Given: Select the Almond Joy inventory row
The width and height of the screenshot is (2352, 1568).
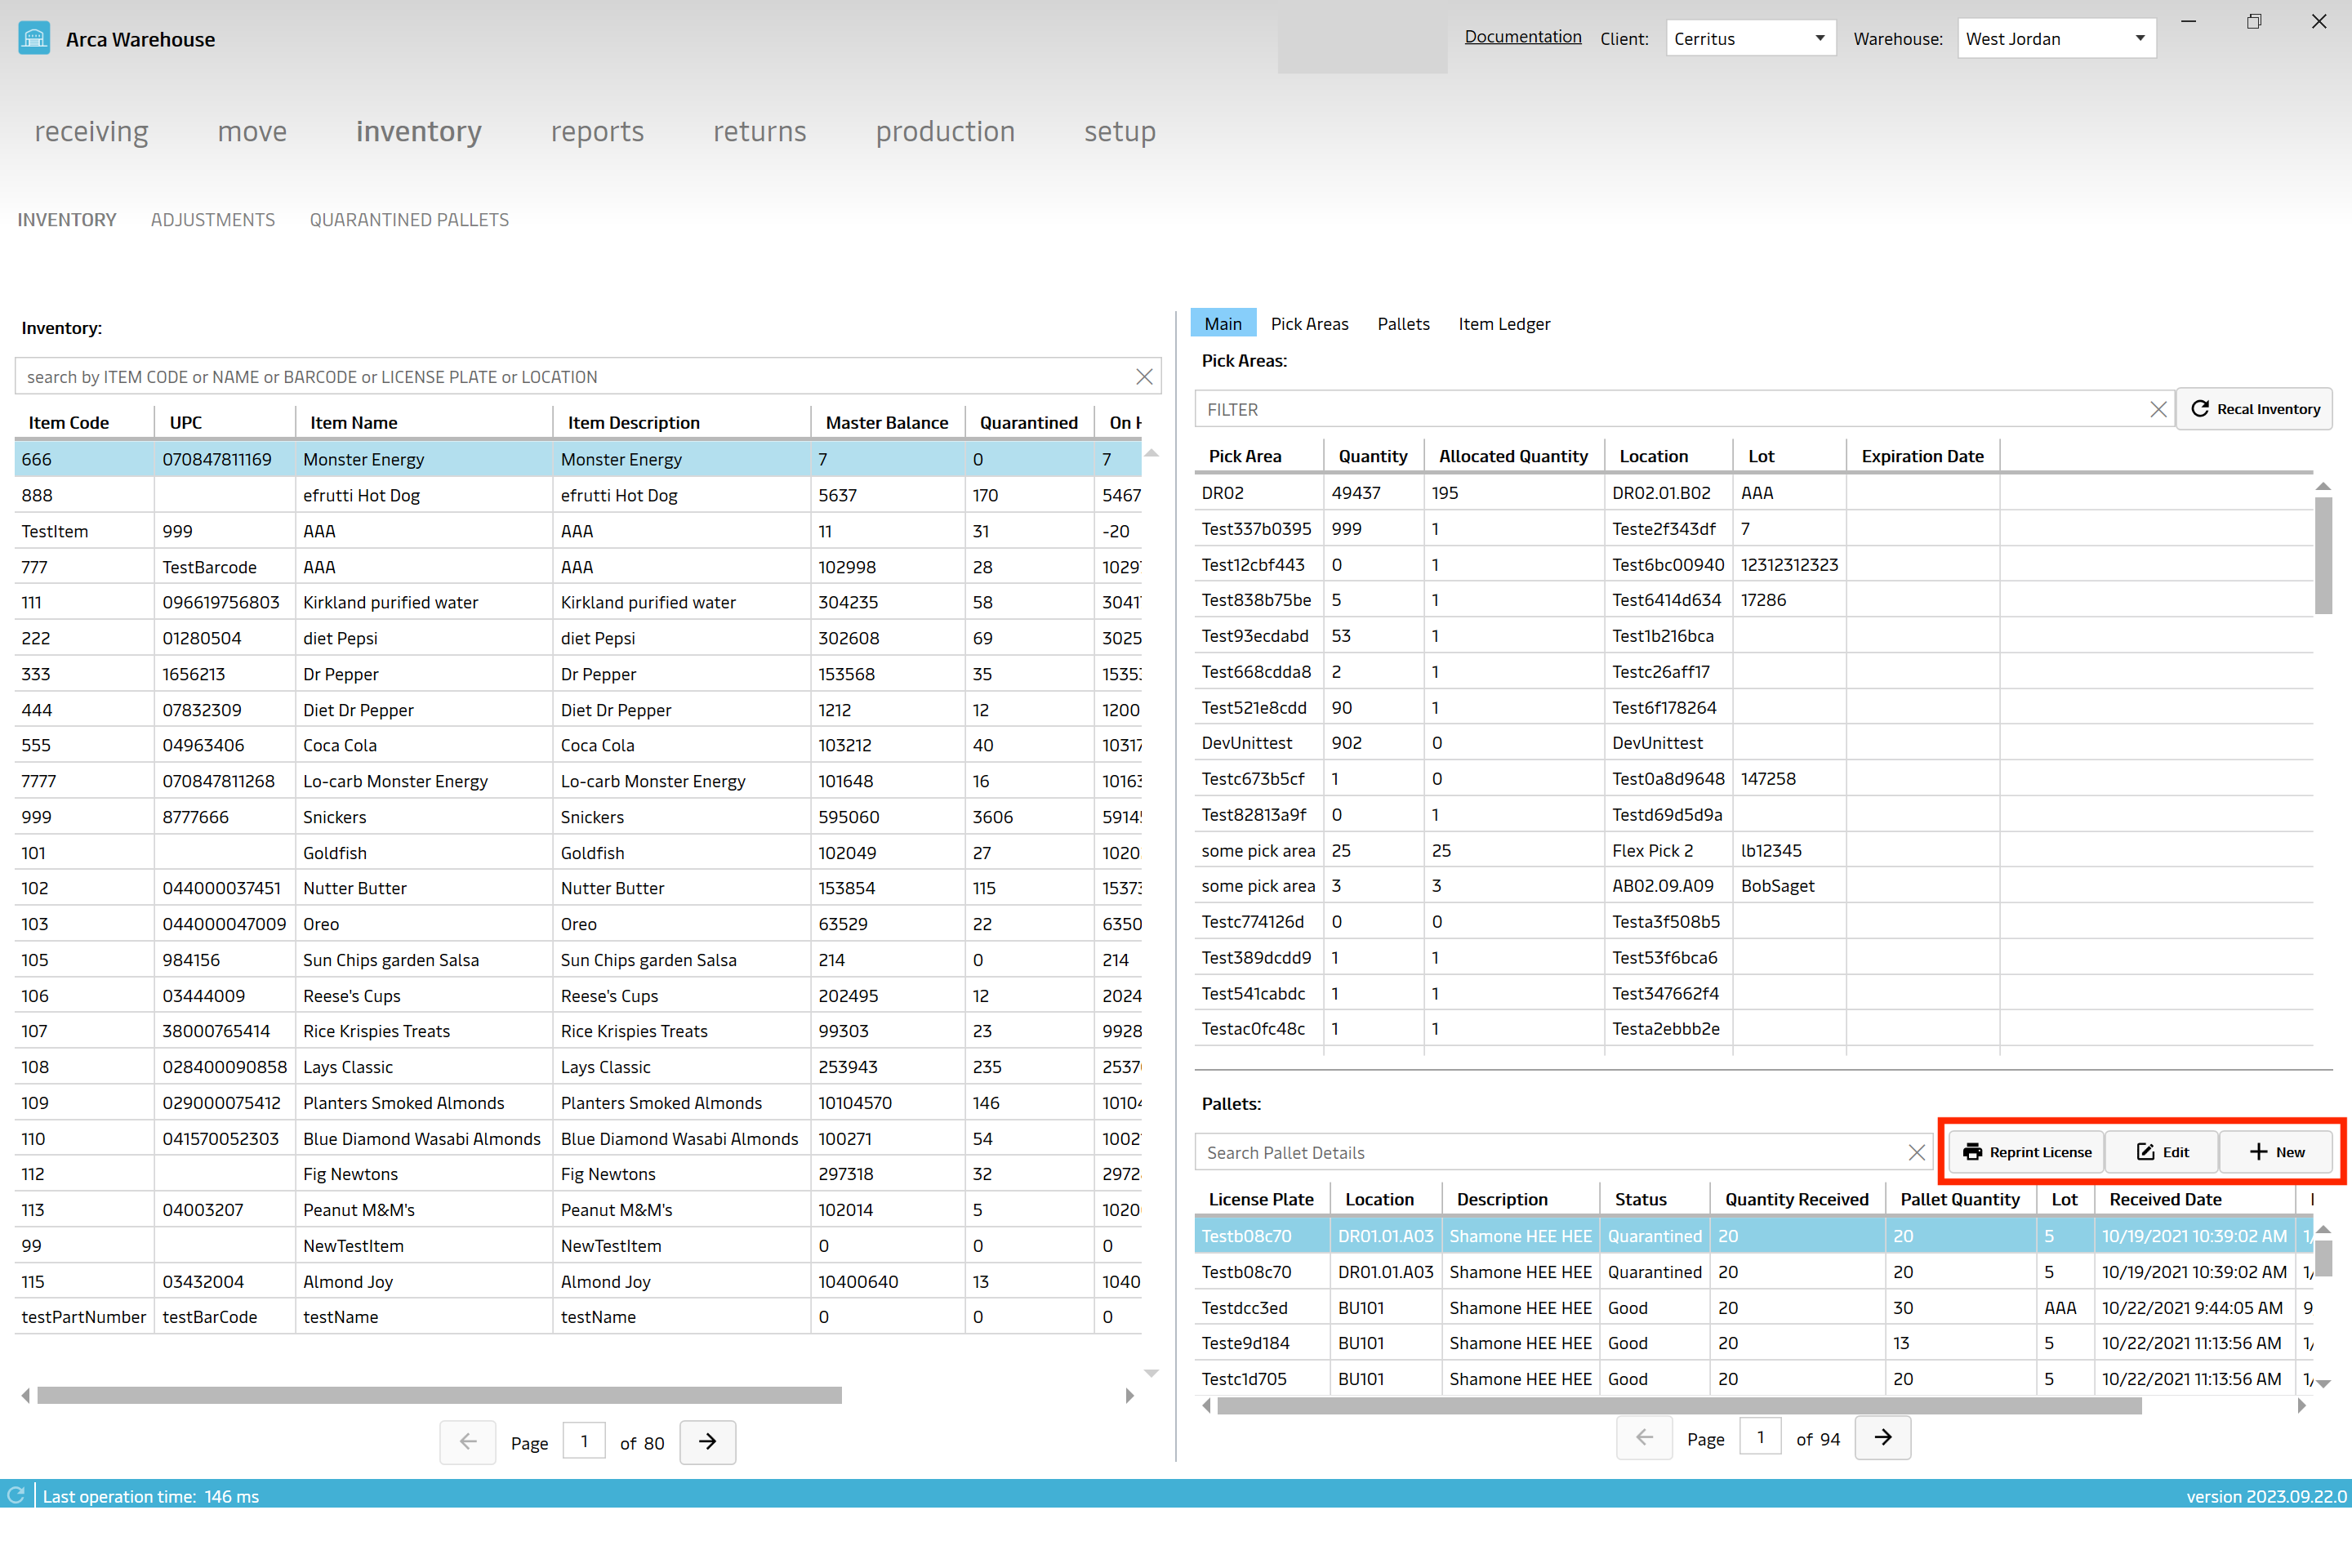Looking at the screenshot, I should (x=578, y=1281).
